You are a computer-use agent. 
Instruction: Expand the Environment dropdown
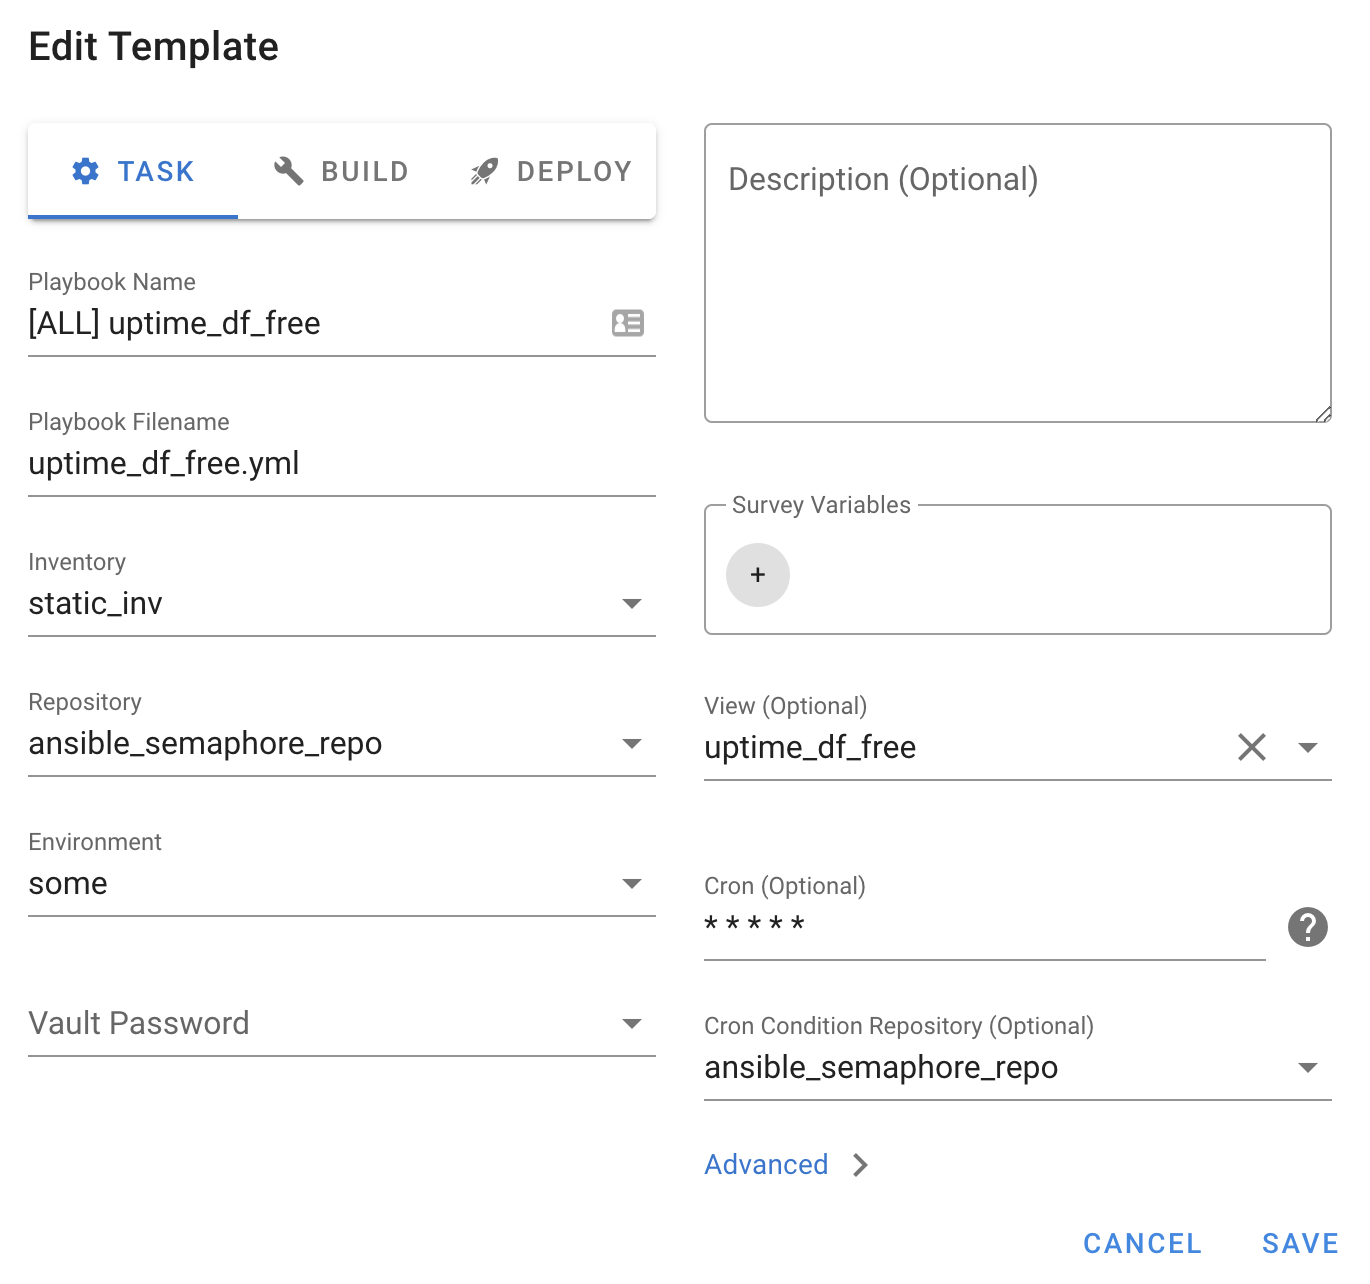click(x=631, y=884)
